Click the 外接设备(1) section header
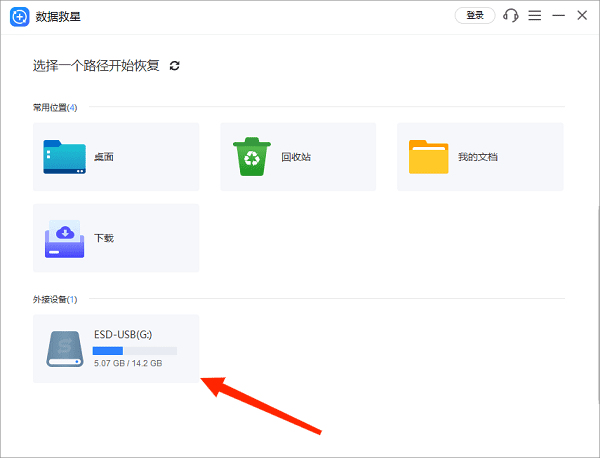Image resolution: width=600 pixels, height=458 pixels. [55, 299]
